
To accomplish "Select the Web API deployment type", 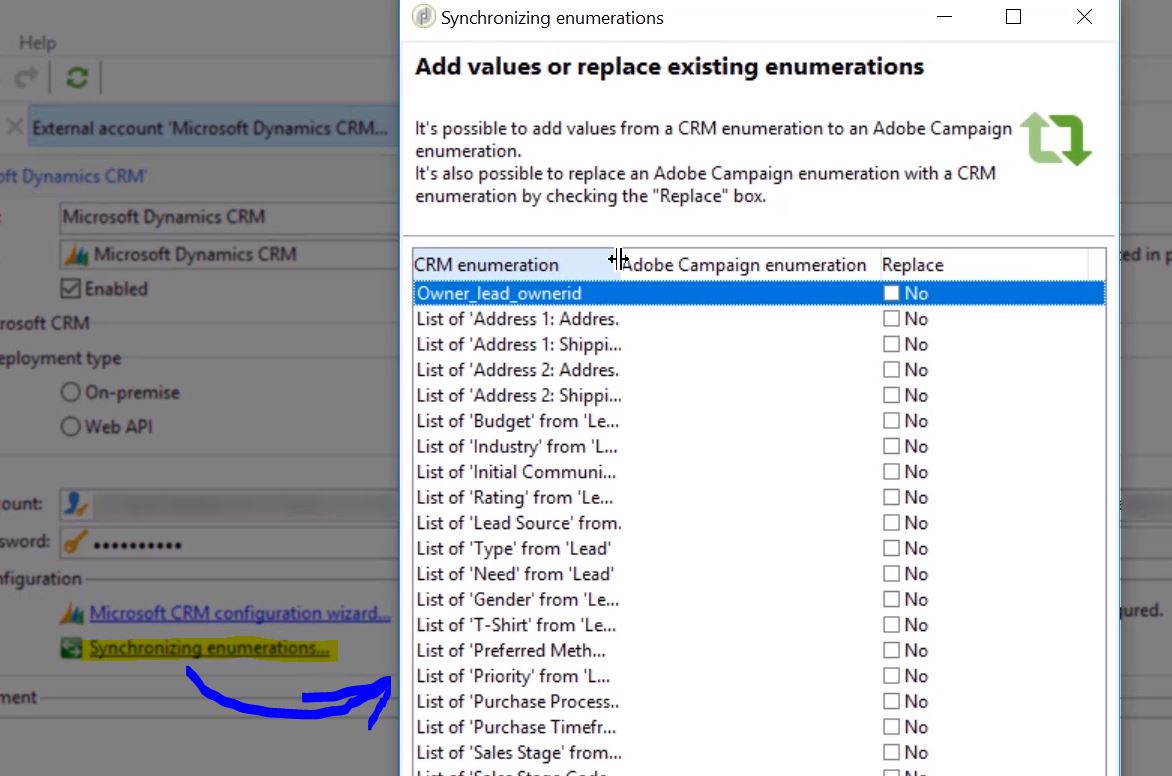I will pyautogui.click(x=70, y=426).
